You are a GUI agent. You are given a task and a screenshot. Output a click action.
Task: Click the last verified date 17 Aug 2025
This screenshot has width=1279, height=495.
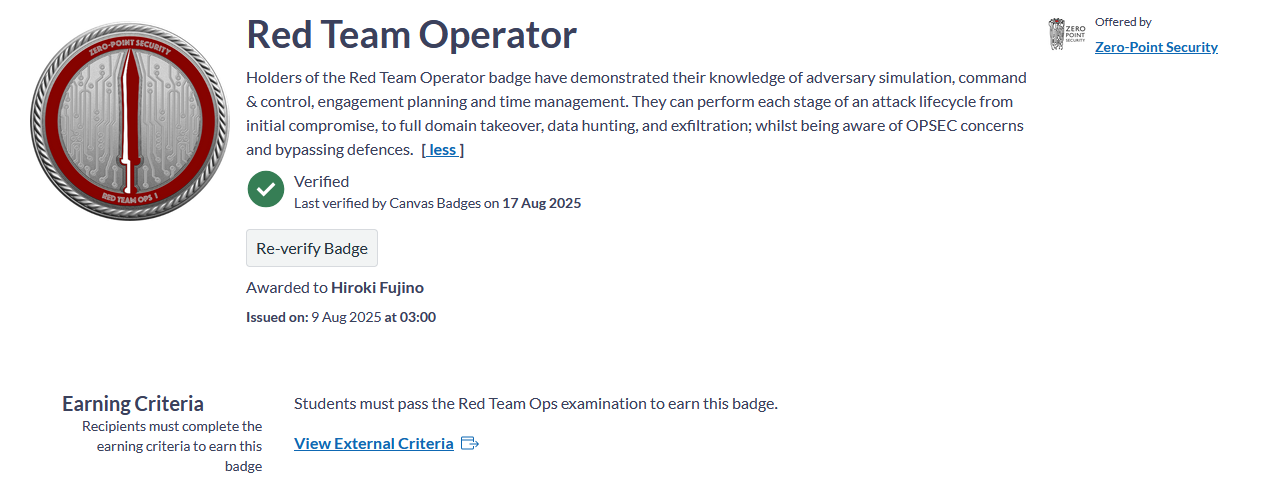(x=541, y=204)
